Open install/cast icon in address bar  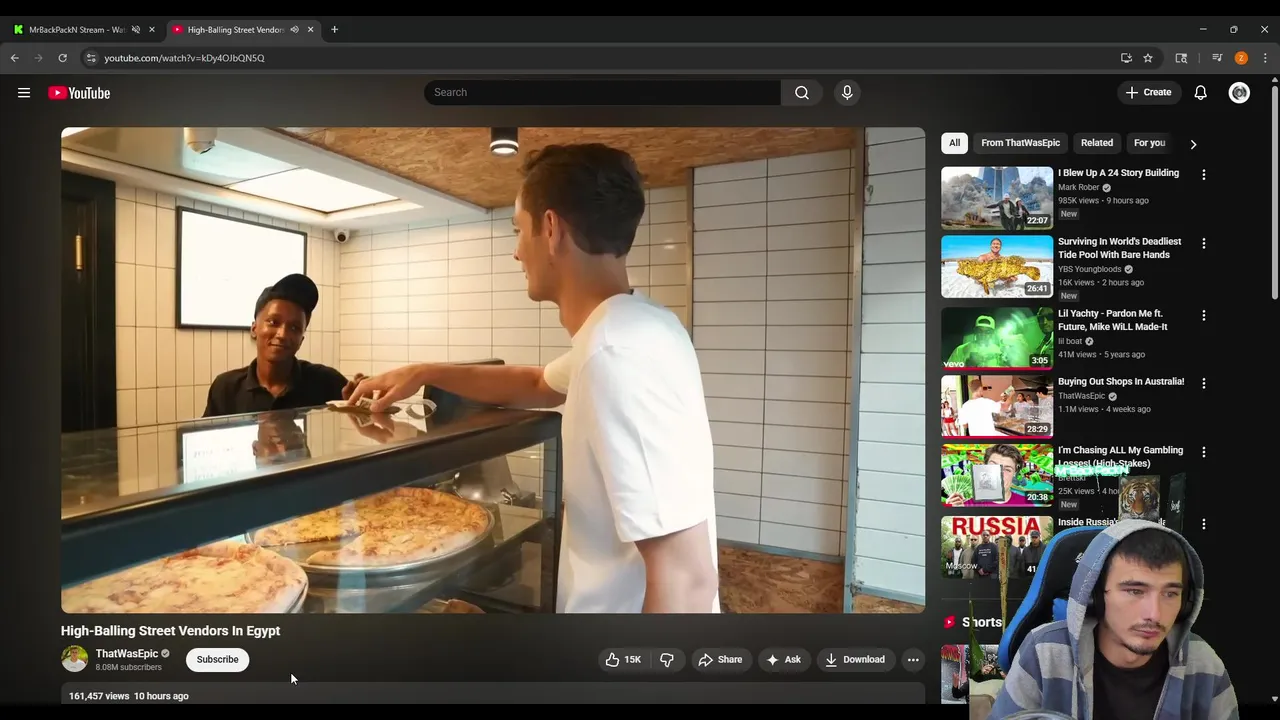[1126, 58]
